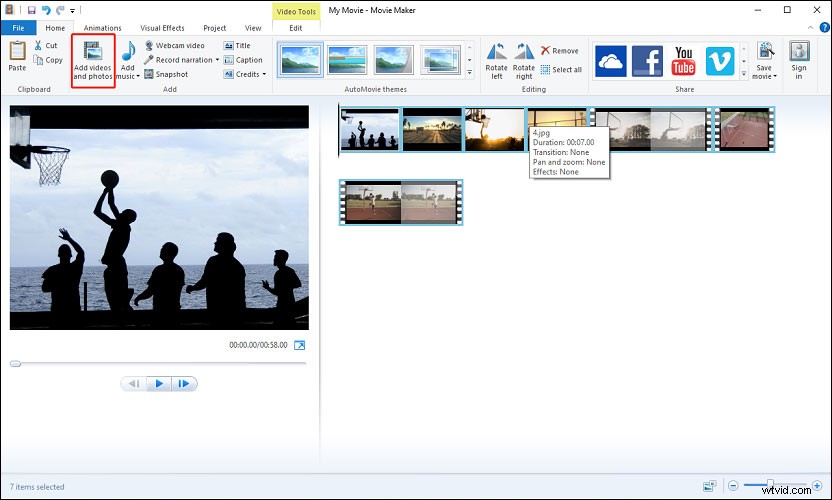This screenshot has height=500, width=832.
Task: Apply the fourth AutoMovie theme
Action: coord(440,59)
